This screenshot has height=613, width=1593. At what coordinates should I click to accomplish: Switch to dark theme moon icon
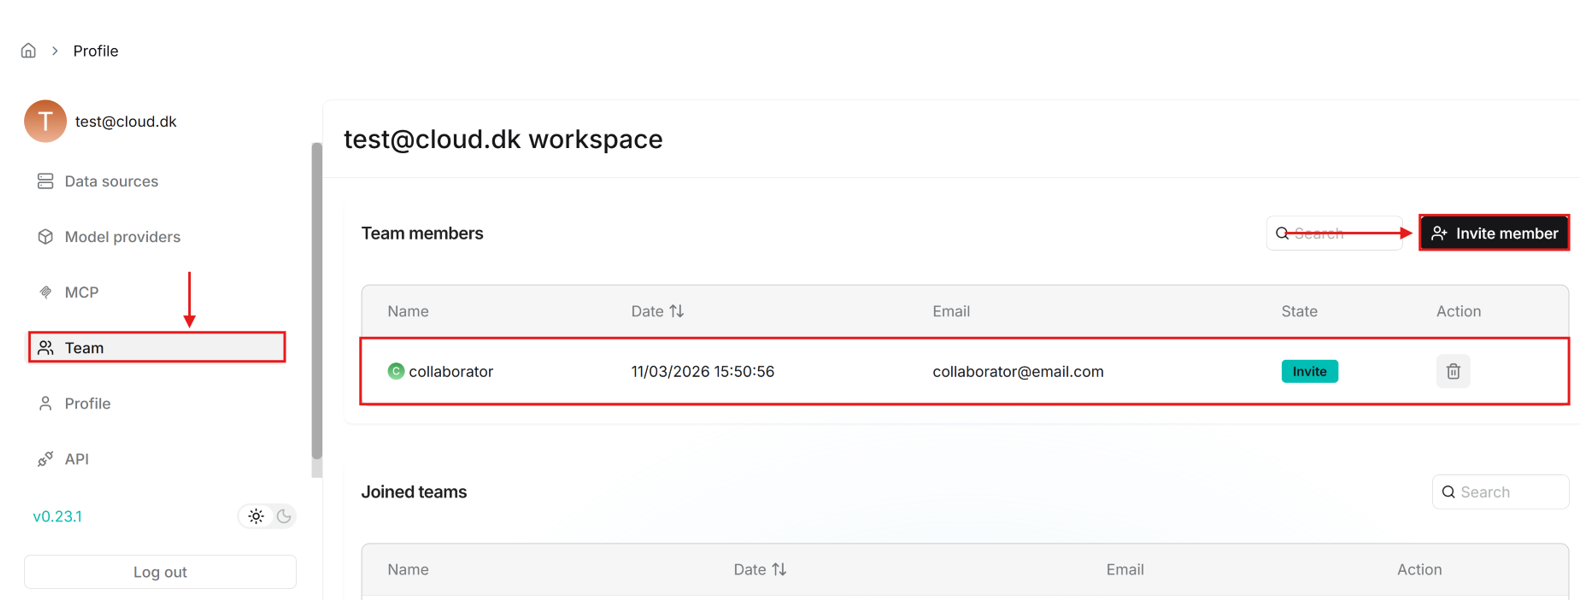pyautogui.click(x=284, y=517)
